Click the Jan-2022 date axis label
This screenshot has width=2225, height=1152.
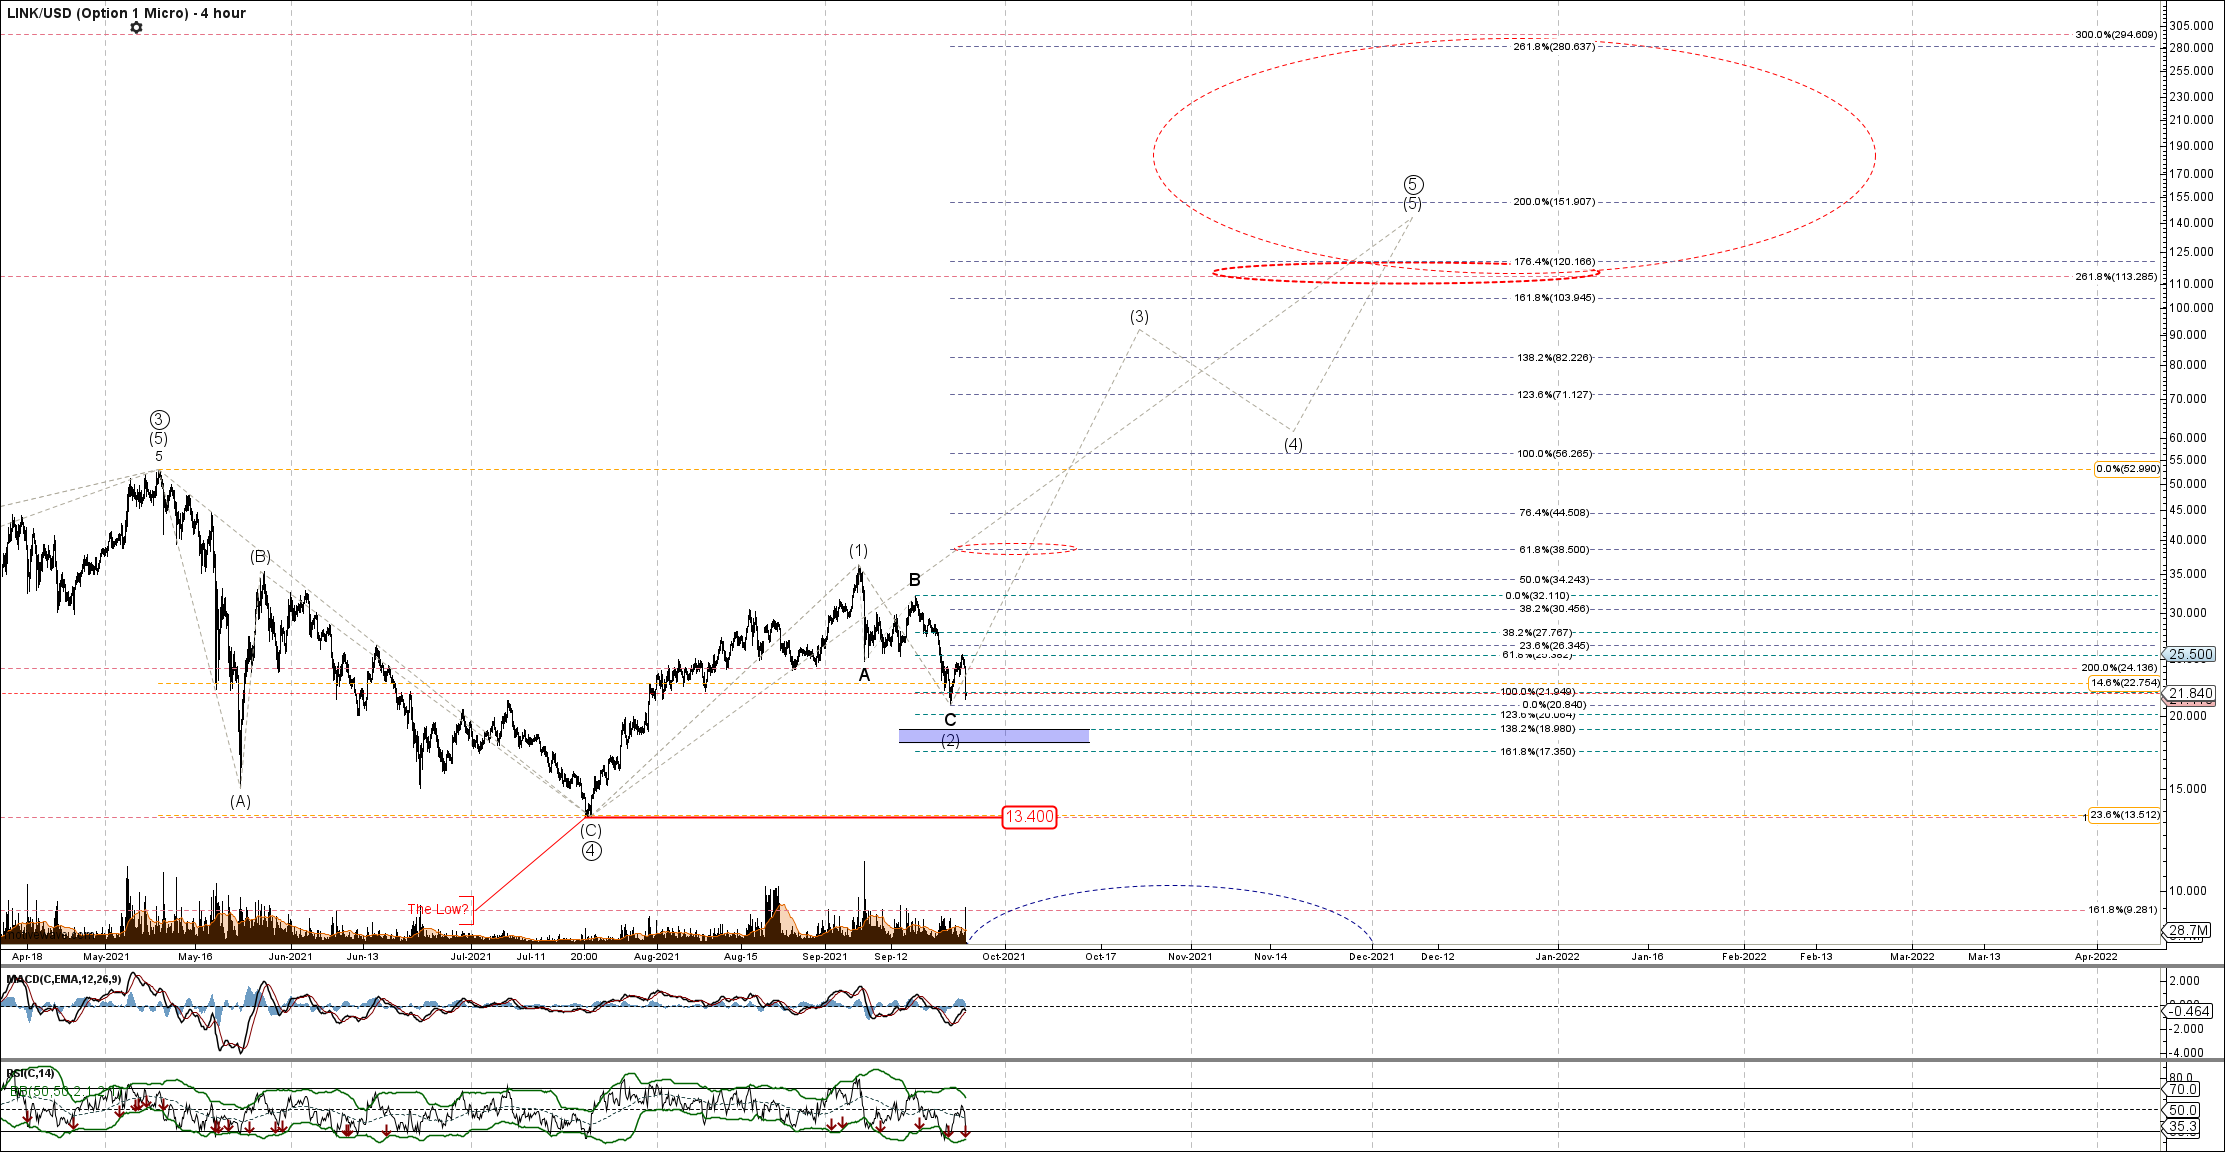(1557, 957)
